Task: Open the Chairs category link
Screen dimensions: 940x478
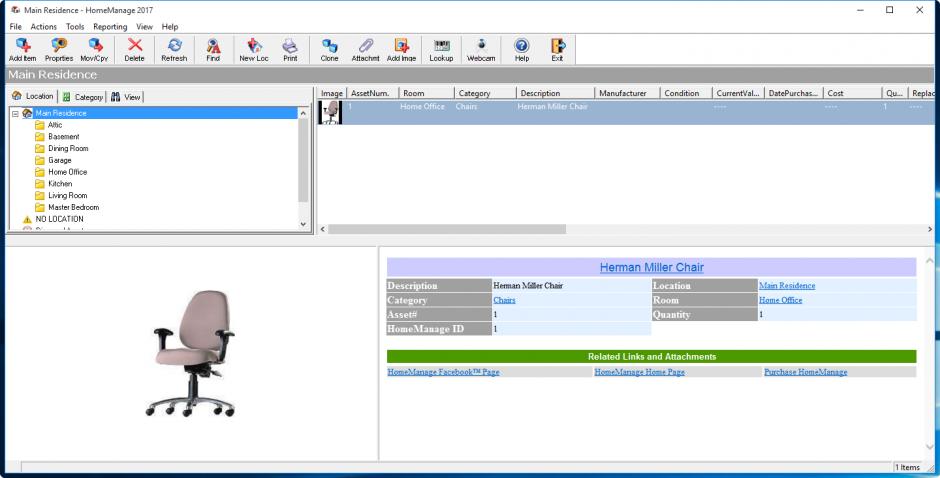Action: pyautogui.click(x=504, y=300)
